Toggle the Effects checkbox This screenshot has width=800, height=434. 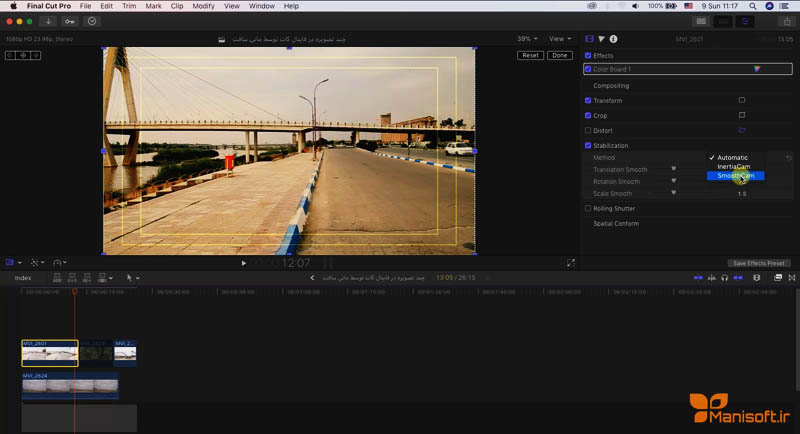click(588, 55)
